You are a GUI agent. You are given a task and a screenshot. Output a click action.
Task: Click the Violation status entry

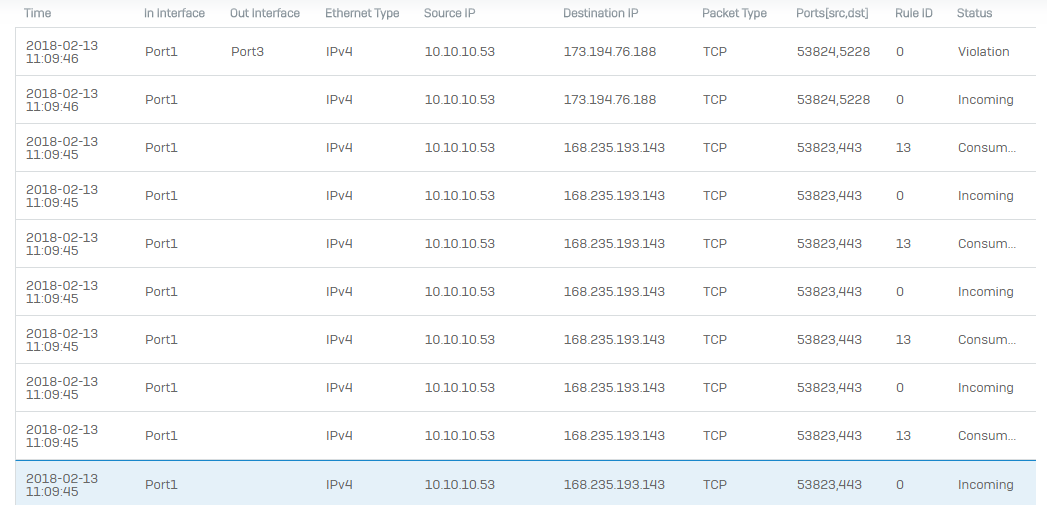click(983, 51)
